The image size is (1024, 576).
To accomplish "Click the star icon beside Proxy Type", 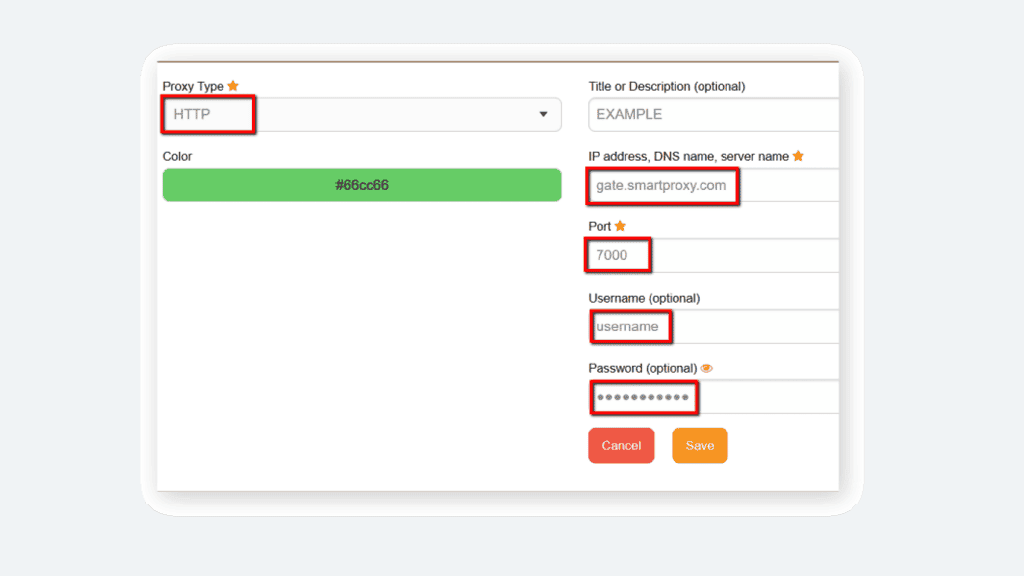I will [x=233, y=86].
